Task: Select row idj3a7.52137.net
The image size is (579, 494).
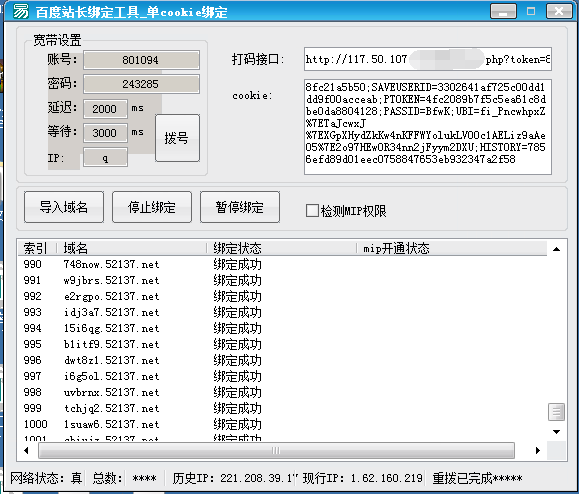Action: [282, 312]
